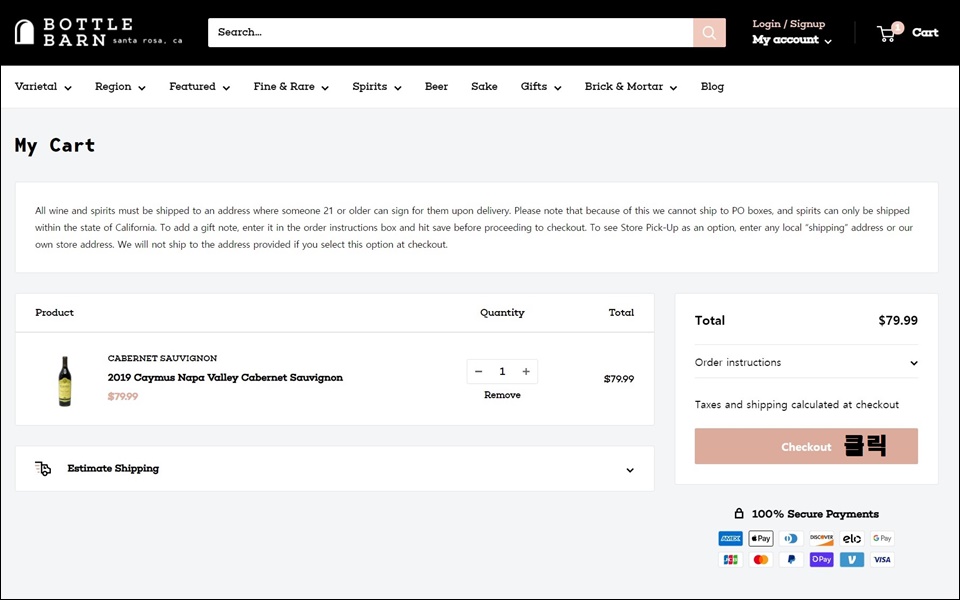Screen dimensions: 960x600
Task: Open the My account dropdown
Action: 792,40
